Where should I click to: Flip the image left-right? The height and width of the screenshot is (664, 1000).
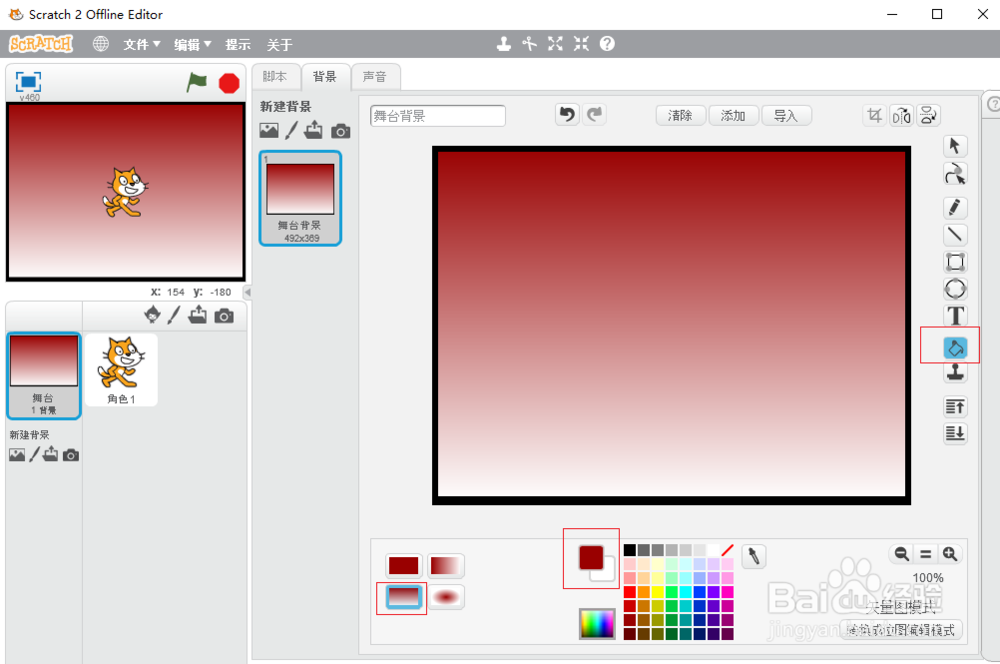(x=901, y=115)
